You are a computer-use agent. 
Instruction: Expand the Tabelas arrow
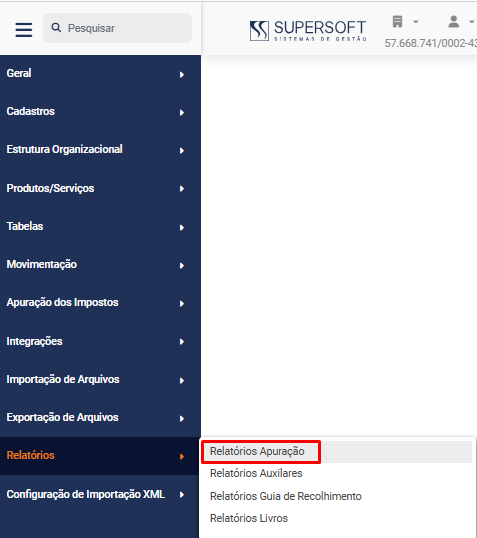[x=182, y=227]
